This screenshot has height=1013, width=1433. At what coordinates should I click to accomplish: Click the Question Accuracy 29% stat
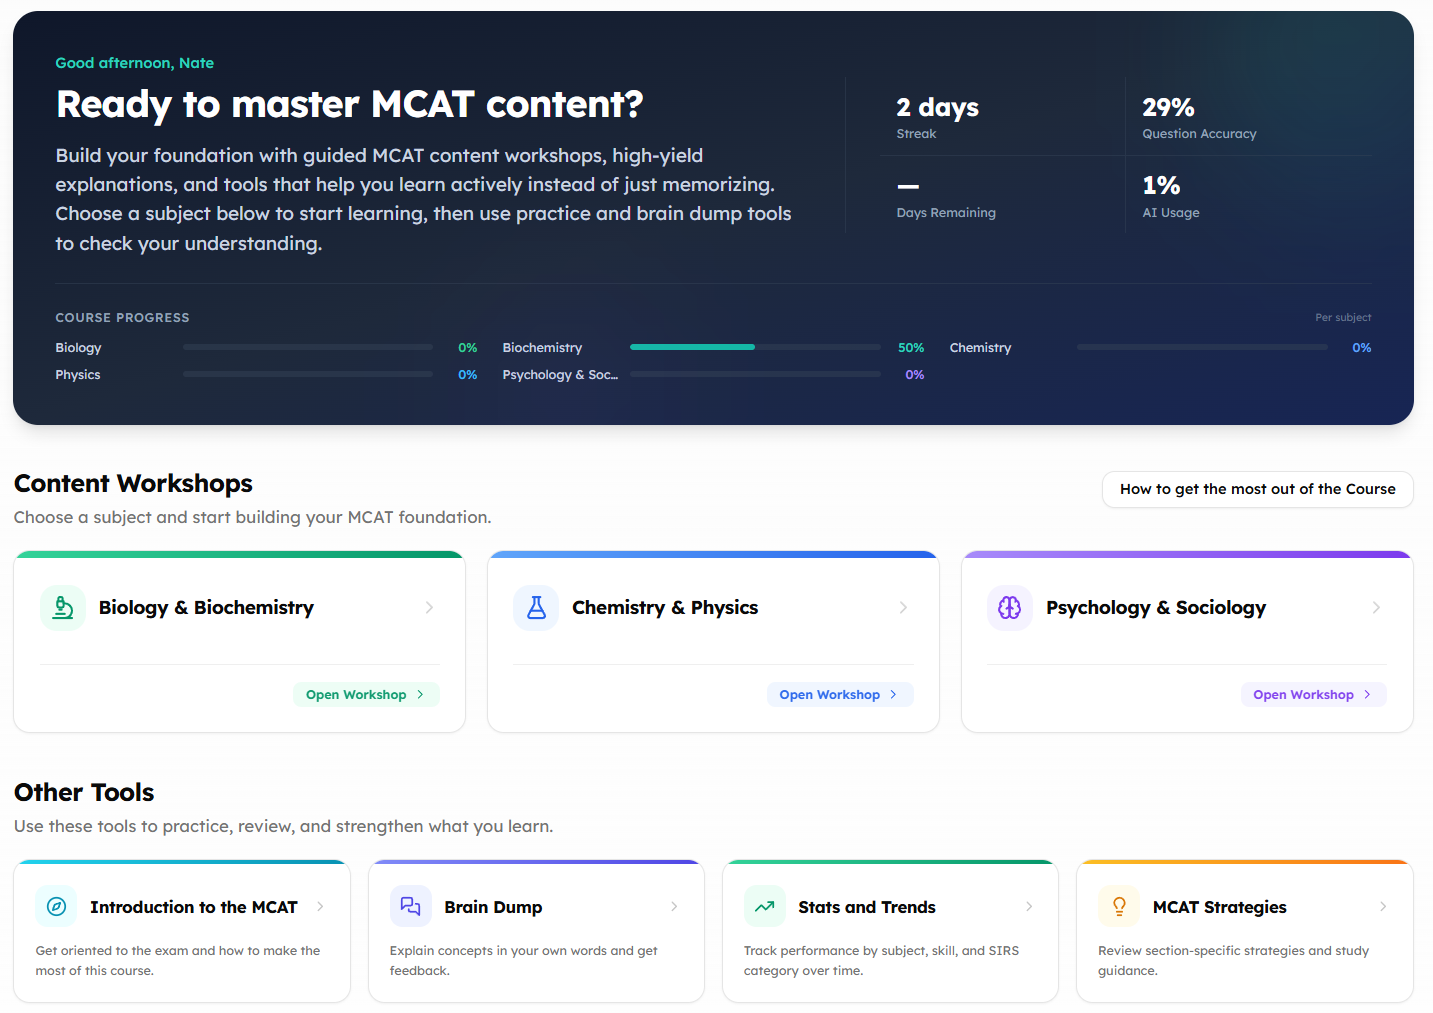(1199, 117)
